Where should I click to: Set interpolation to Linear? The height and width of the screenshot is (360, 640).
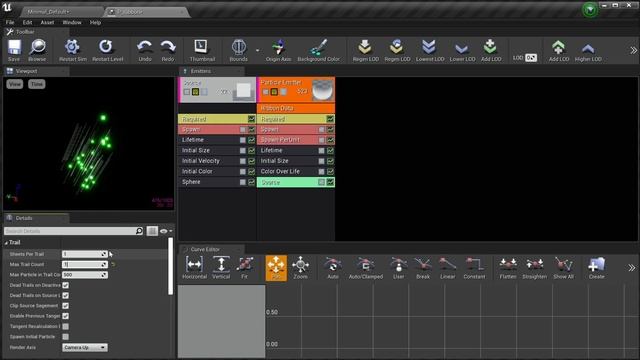coord(447,268)
